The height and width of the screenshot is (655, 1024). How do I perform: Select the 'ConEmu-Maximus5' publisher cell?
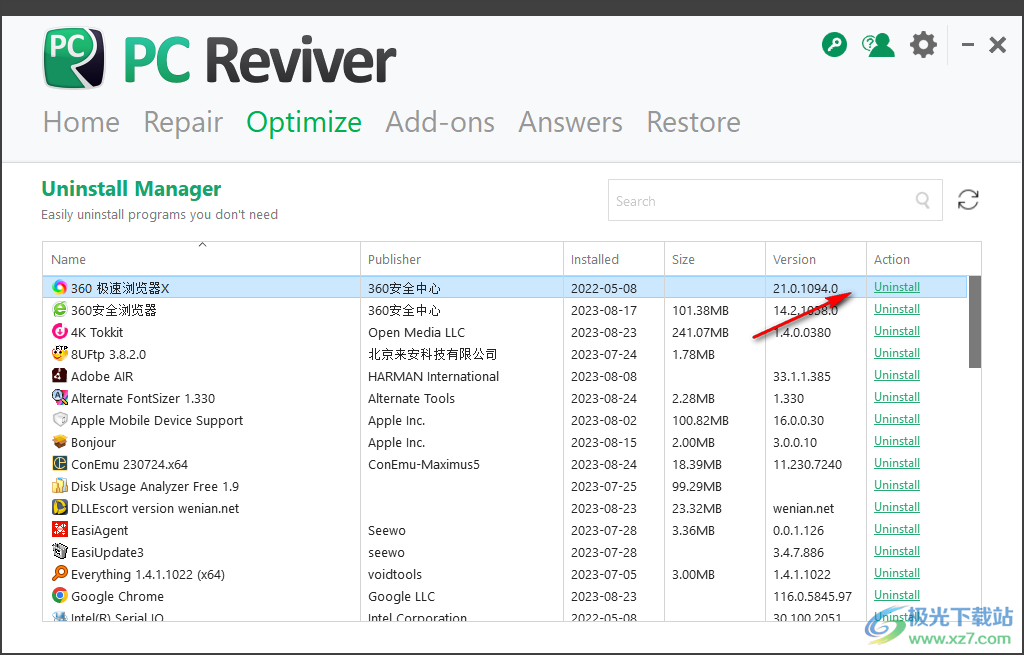424,464
